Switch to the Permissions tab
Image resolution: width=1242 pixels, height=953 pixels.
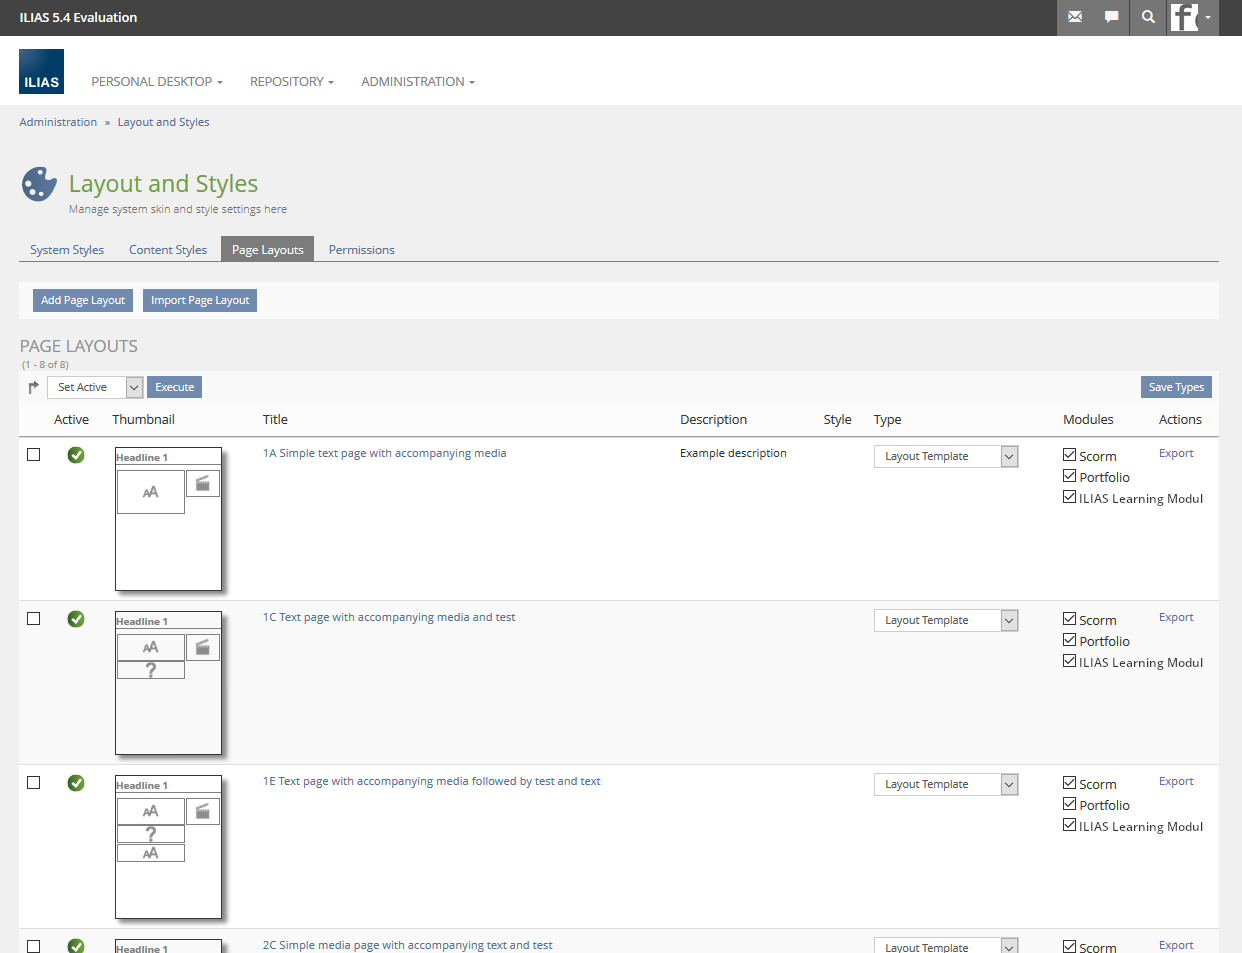361,250
